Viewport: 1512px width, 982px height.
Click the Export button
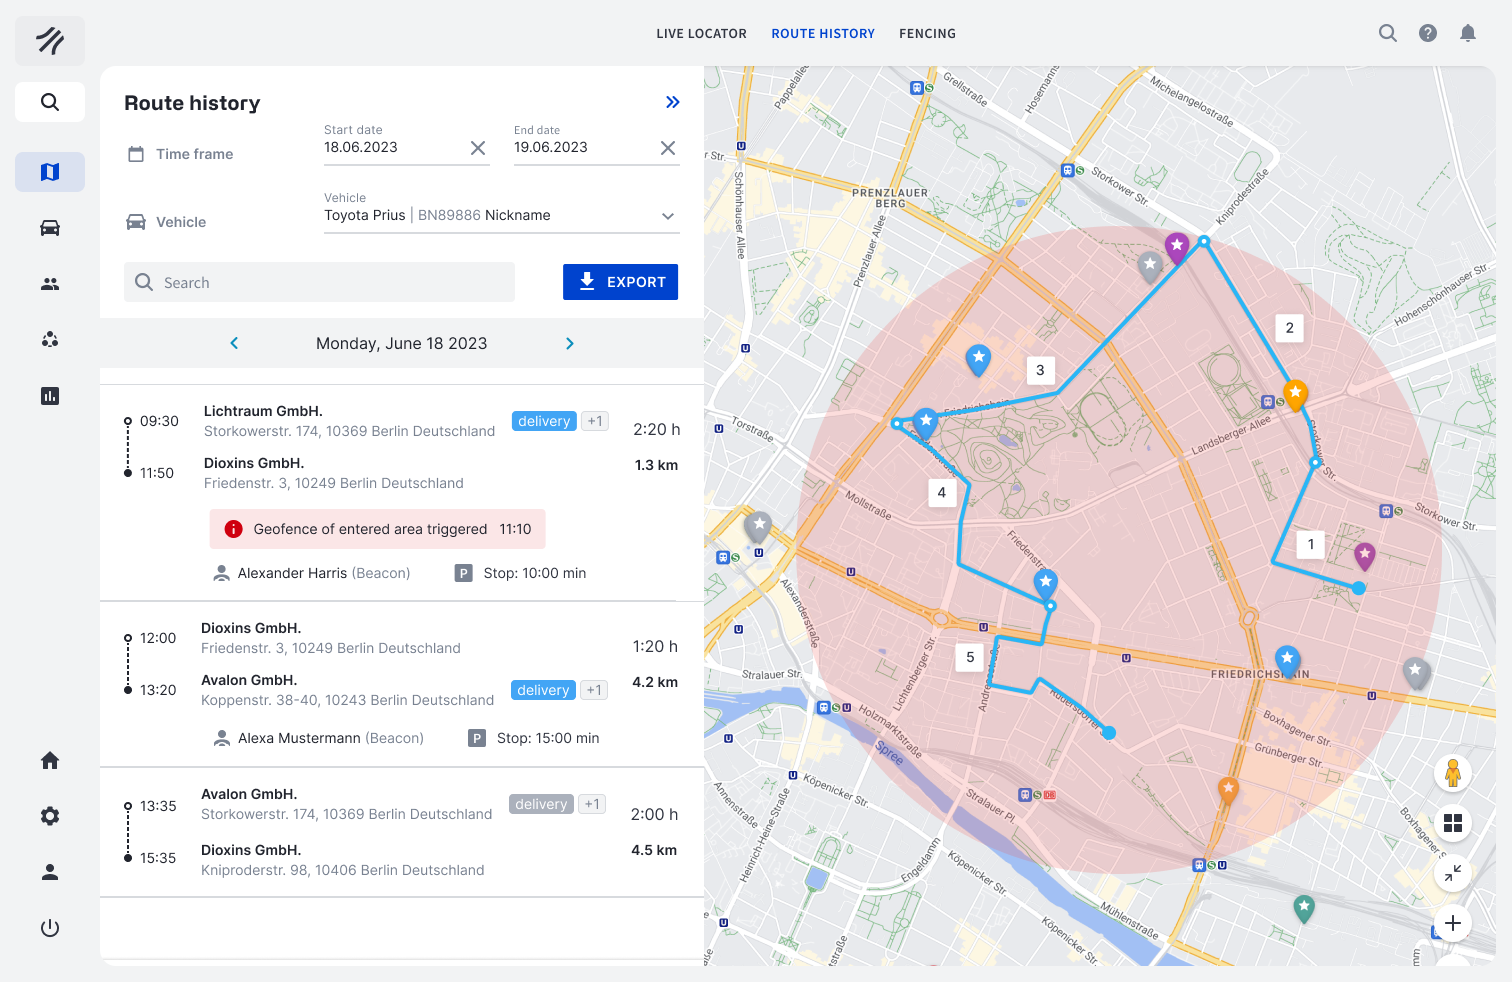point(620,282)
